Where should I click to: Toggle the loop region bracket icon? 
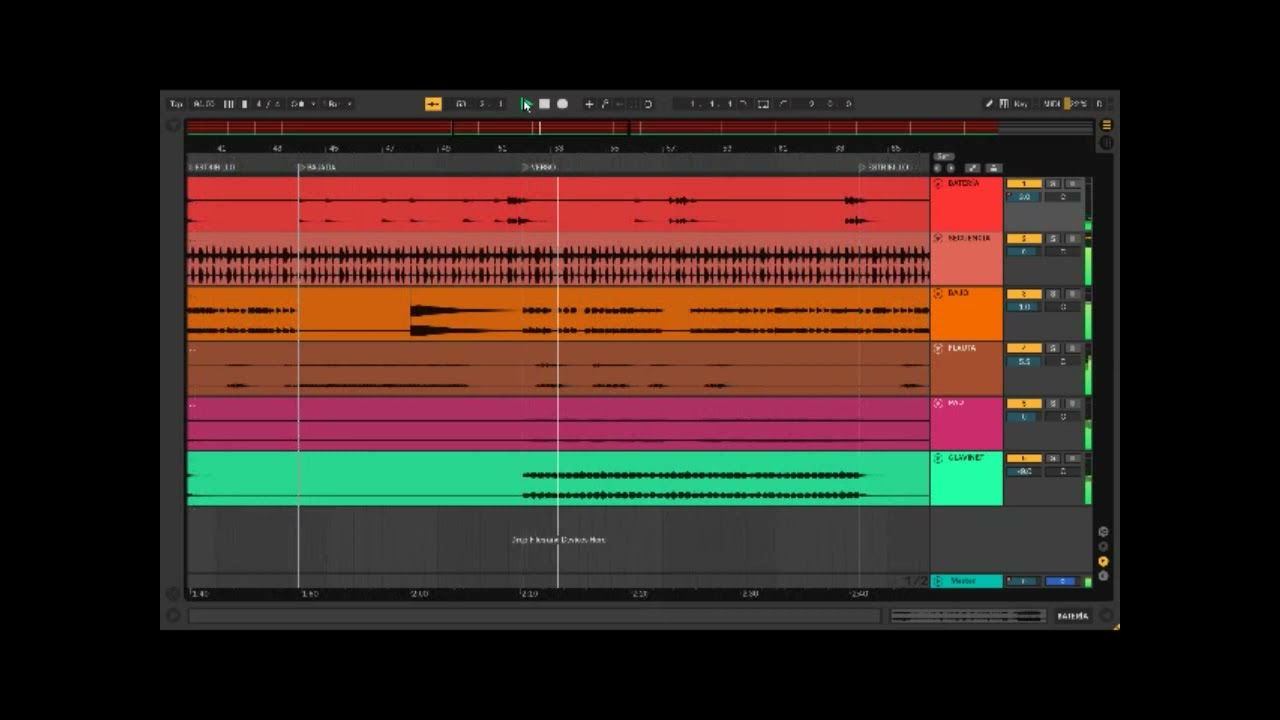763,104
